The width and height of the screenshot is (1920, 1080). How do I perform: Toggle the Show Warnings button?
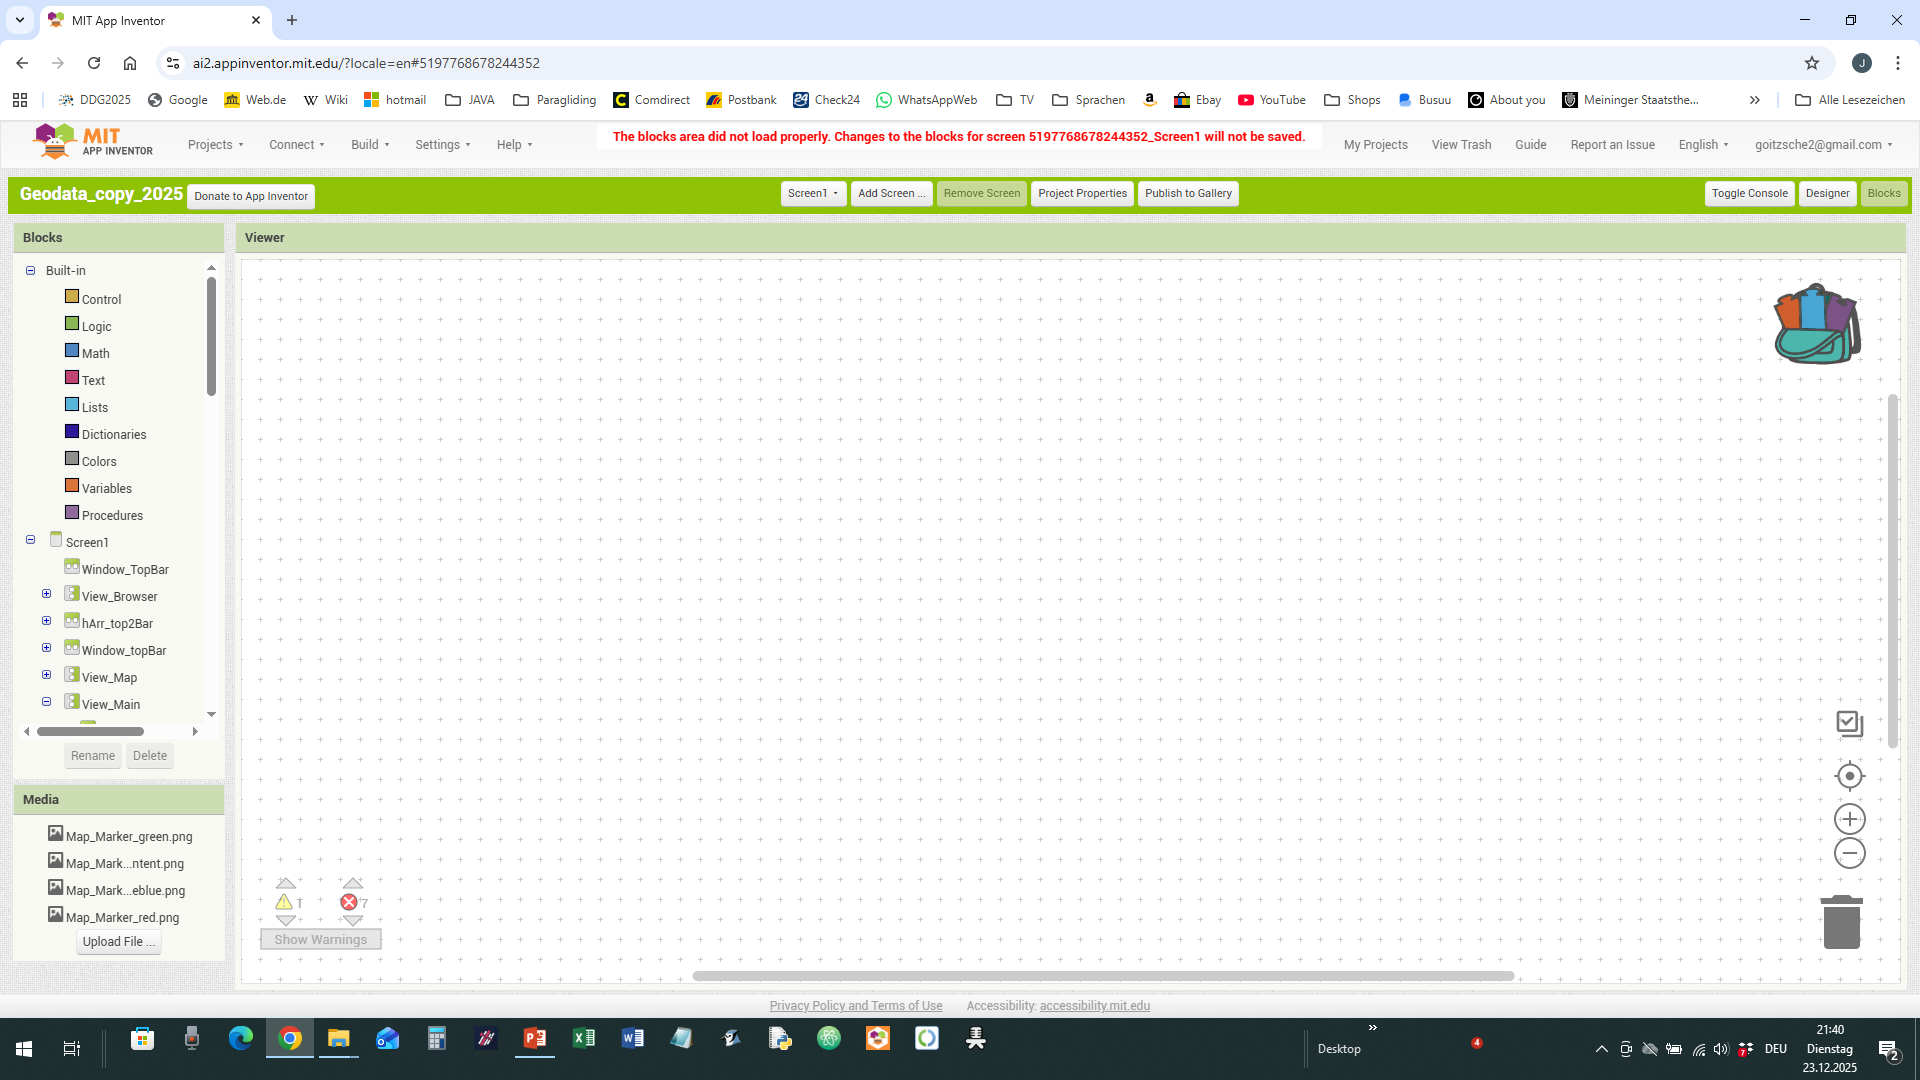coord(320,939)
